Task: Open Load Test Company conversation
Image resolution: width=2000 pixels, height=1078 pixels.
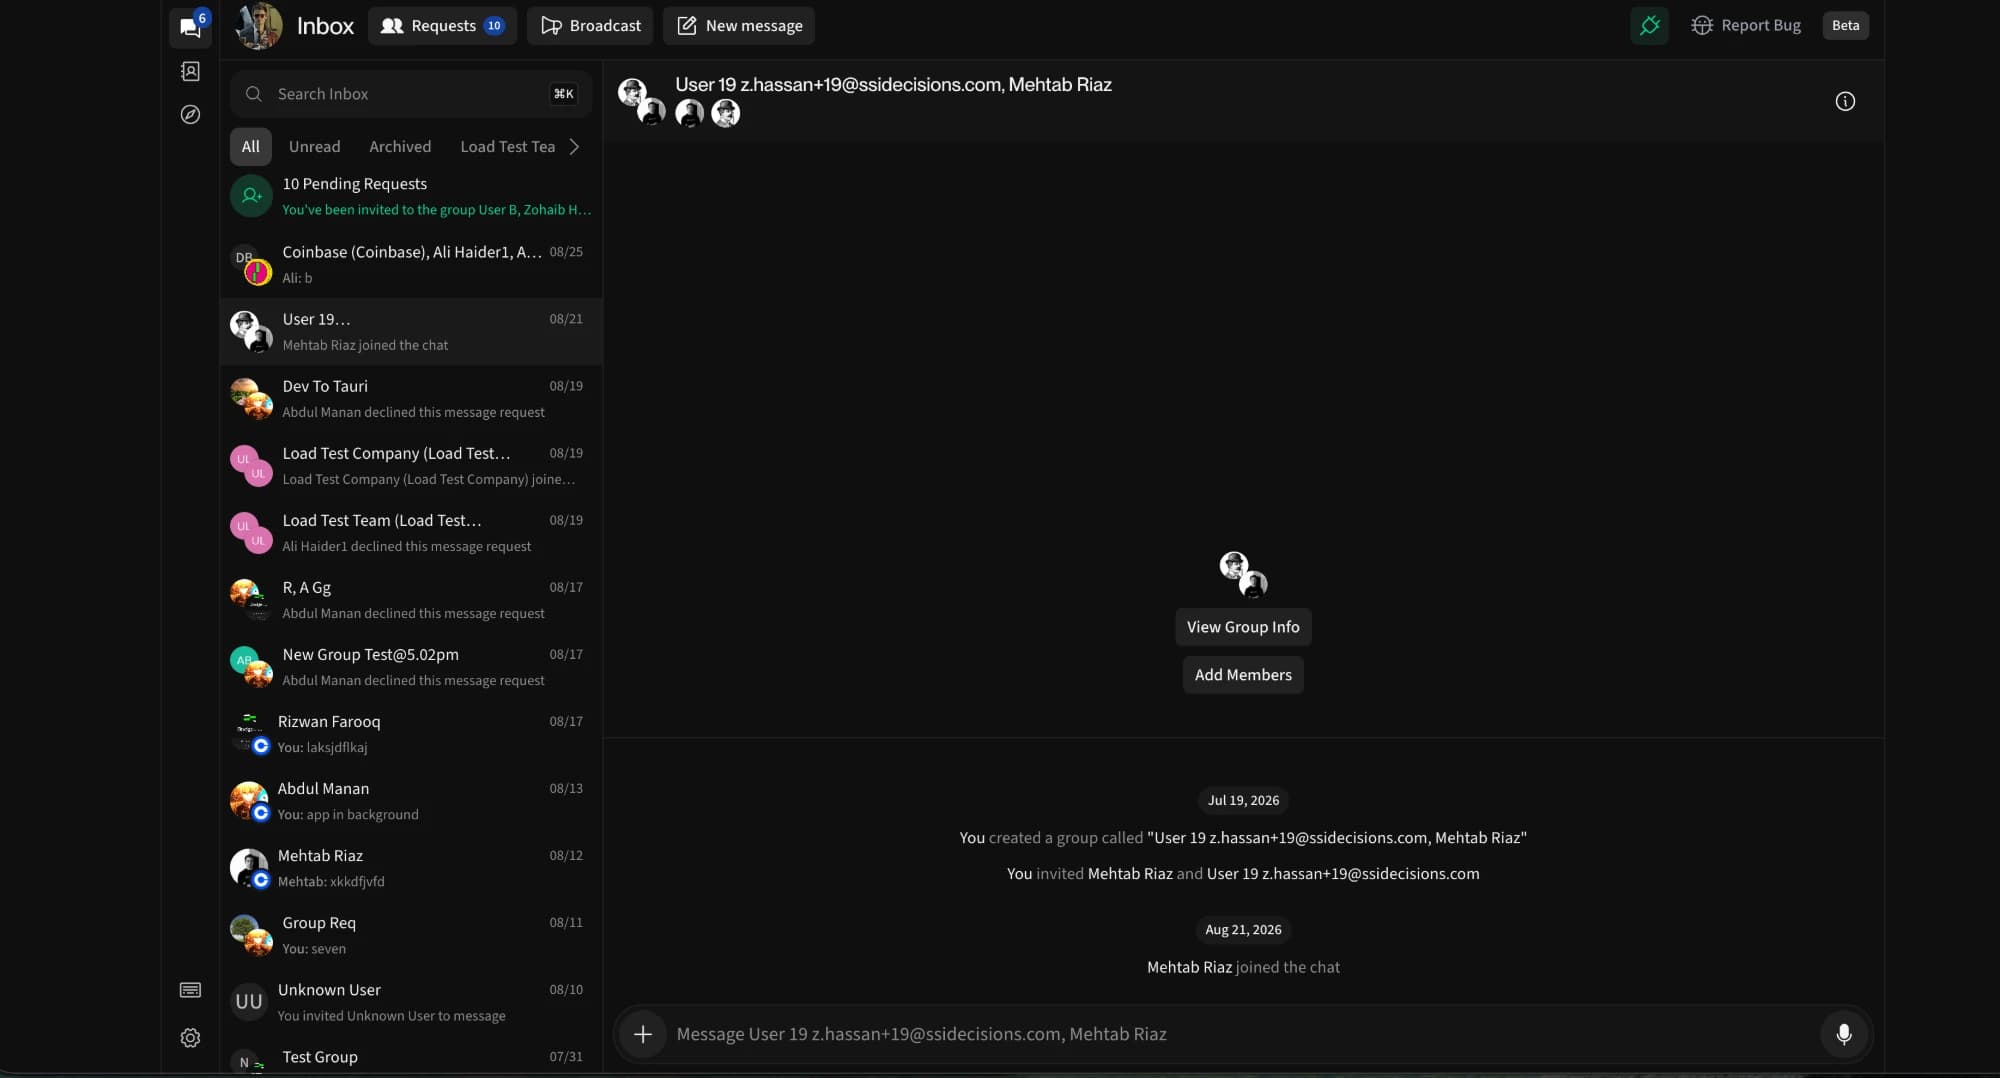Action: pyautogui.click(x=411, y=465)
